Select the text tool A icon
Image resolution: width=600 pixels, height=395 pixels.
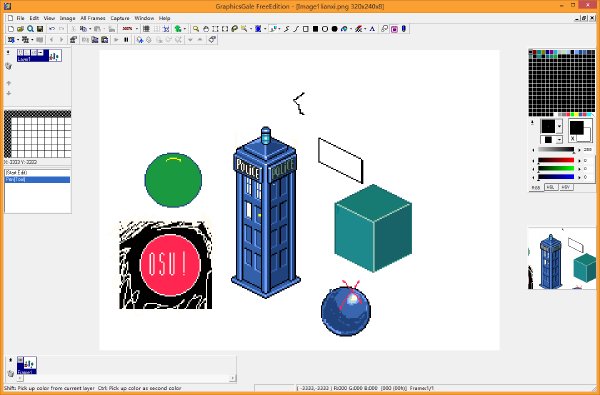click(x=372, y=29)
